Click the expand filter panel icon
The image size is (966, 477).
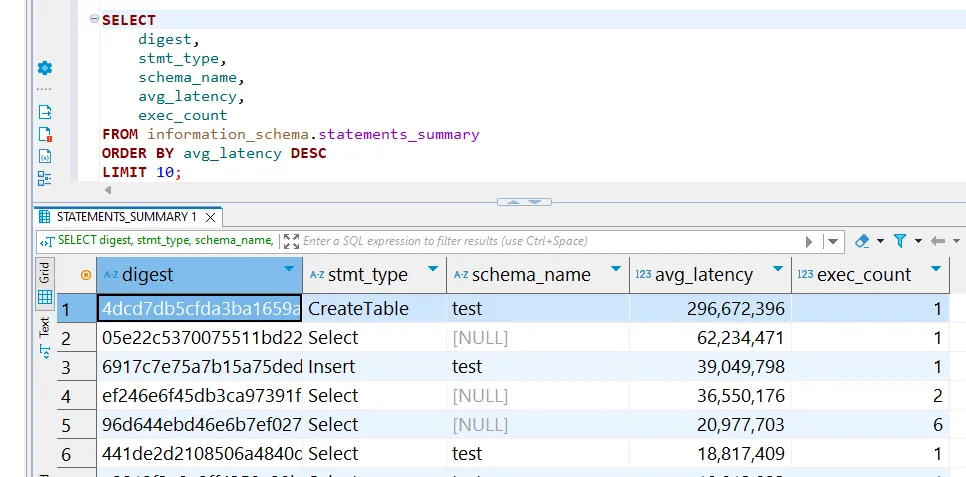pos(291,241)
